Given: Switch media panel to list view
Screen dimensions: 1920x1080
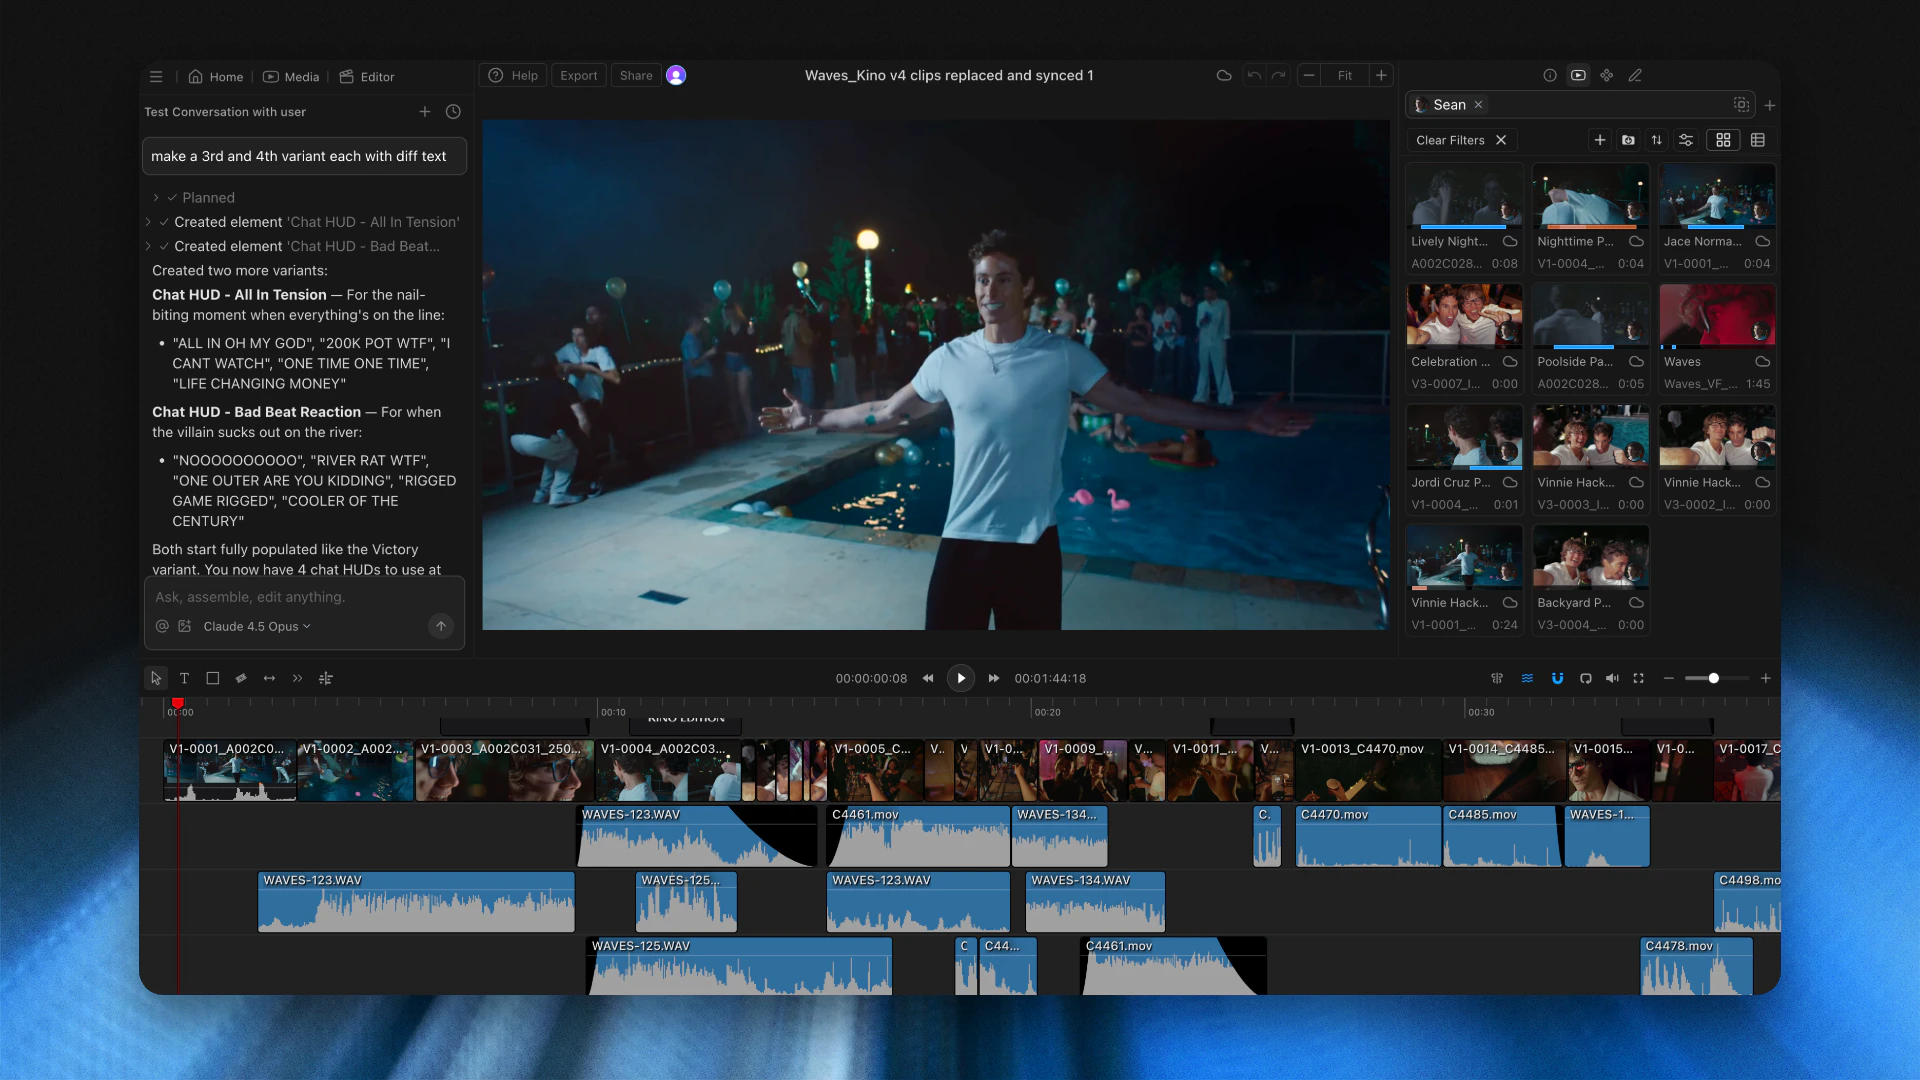Looking at the screenshot, I should pyautogui.click(x=1759, y=140).
